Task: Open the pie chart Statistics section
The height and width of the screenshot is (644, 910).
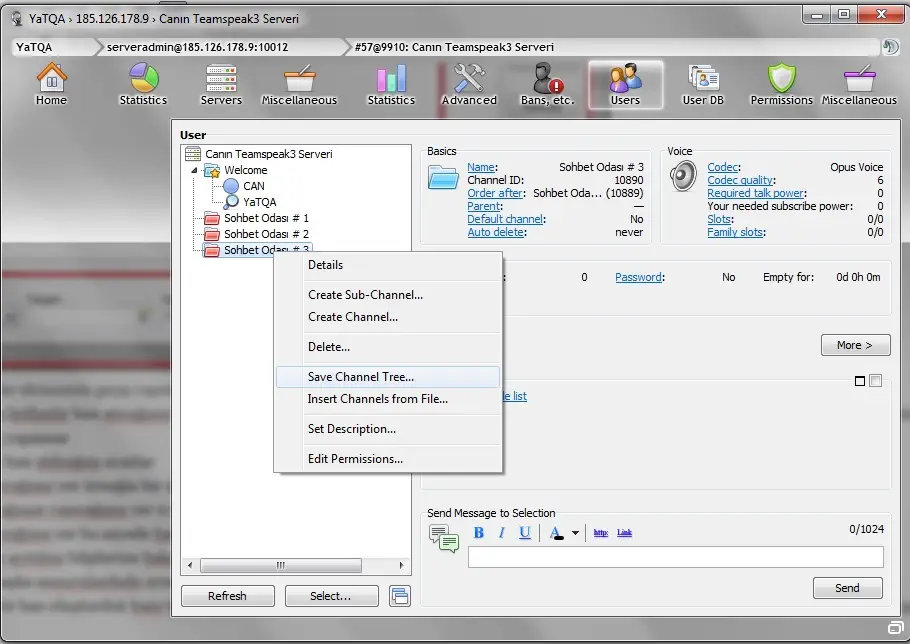Action: (143, 85)
